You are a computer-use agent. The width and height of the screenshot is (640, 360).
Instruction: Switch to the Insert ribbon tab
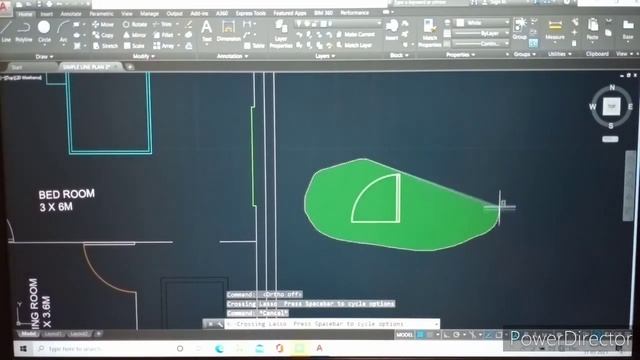point(47,14)
